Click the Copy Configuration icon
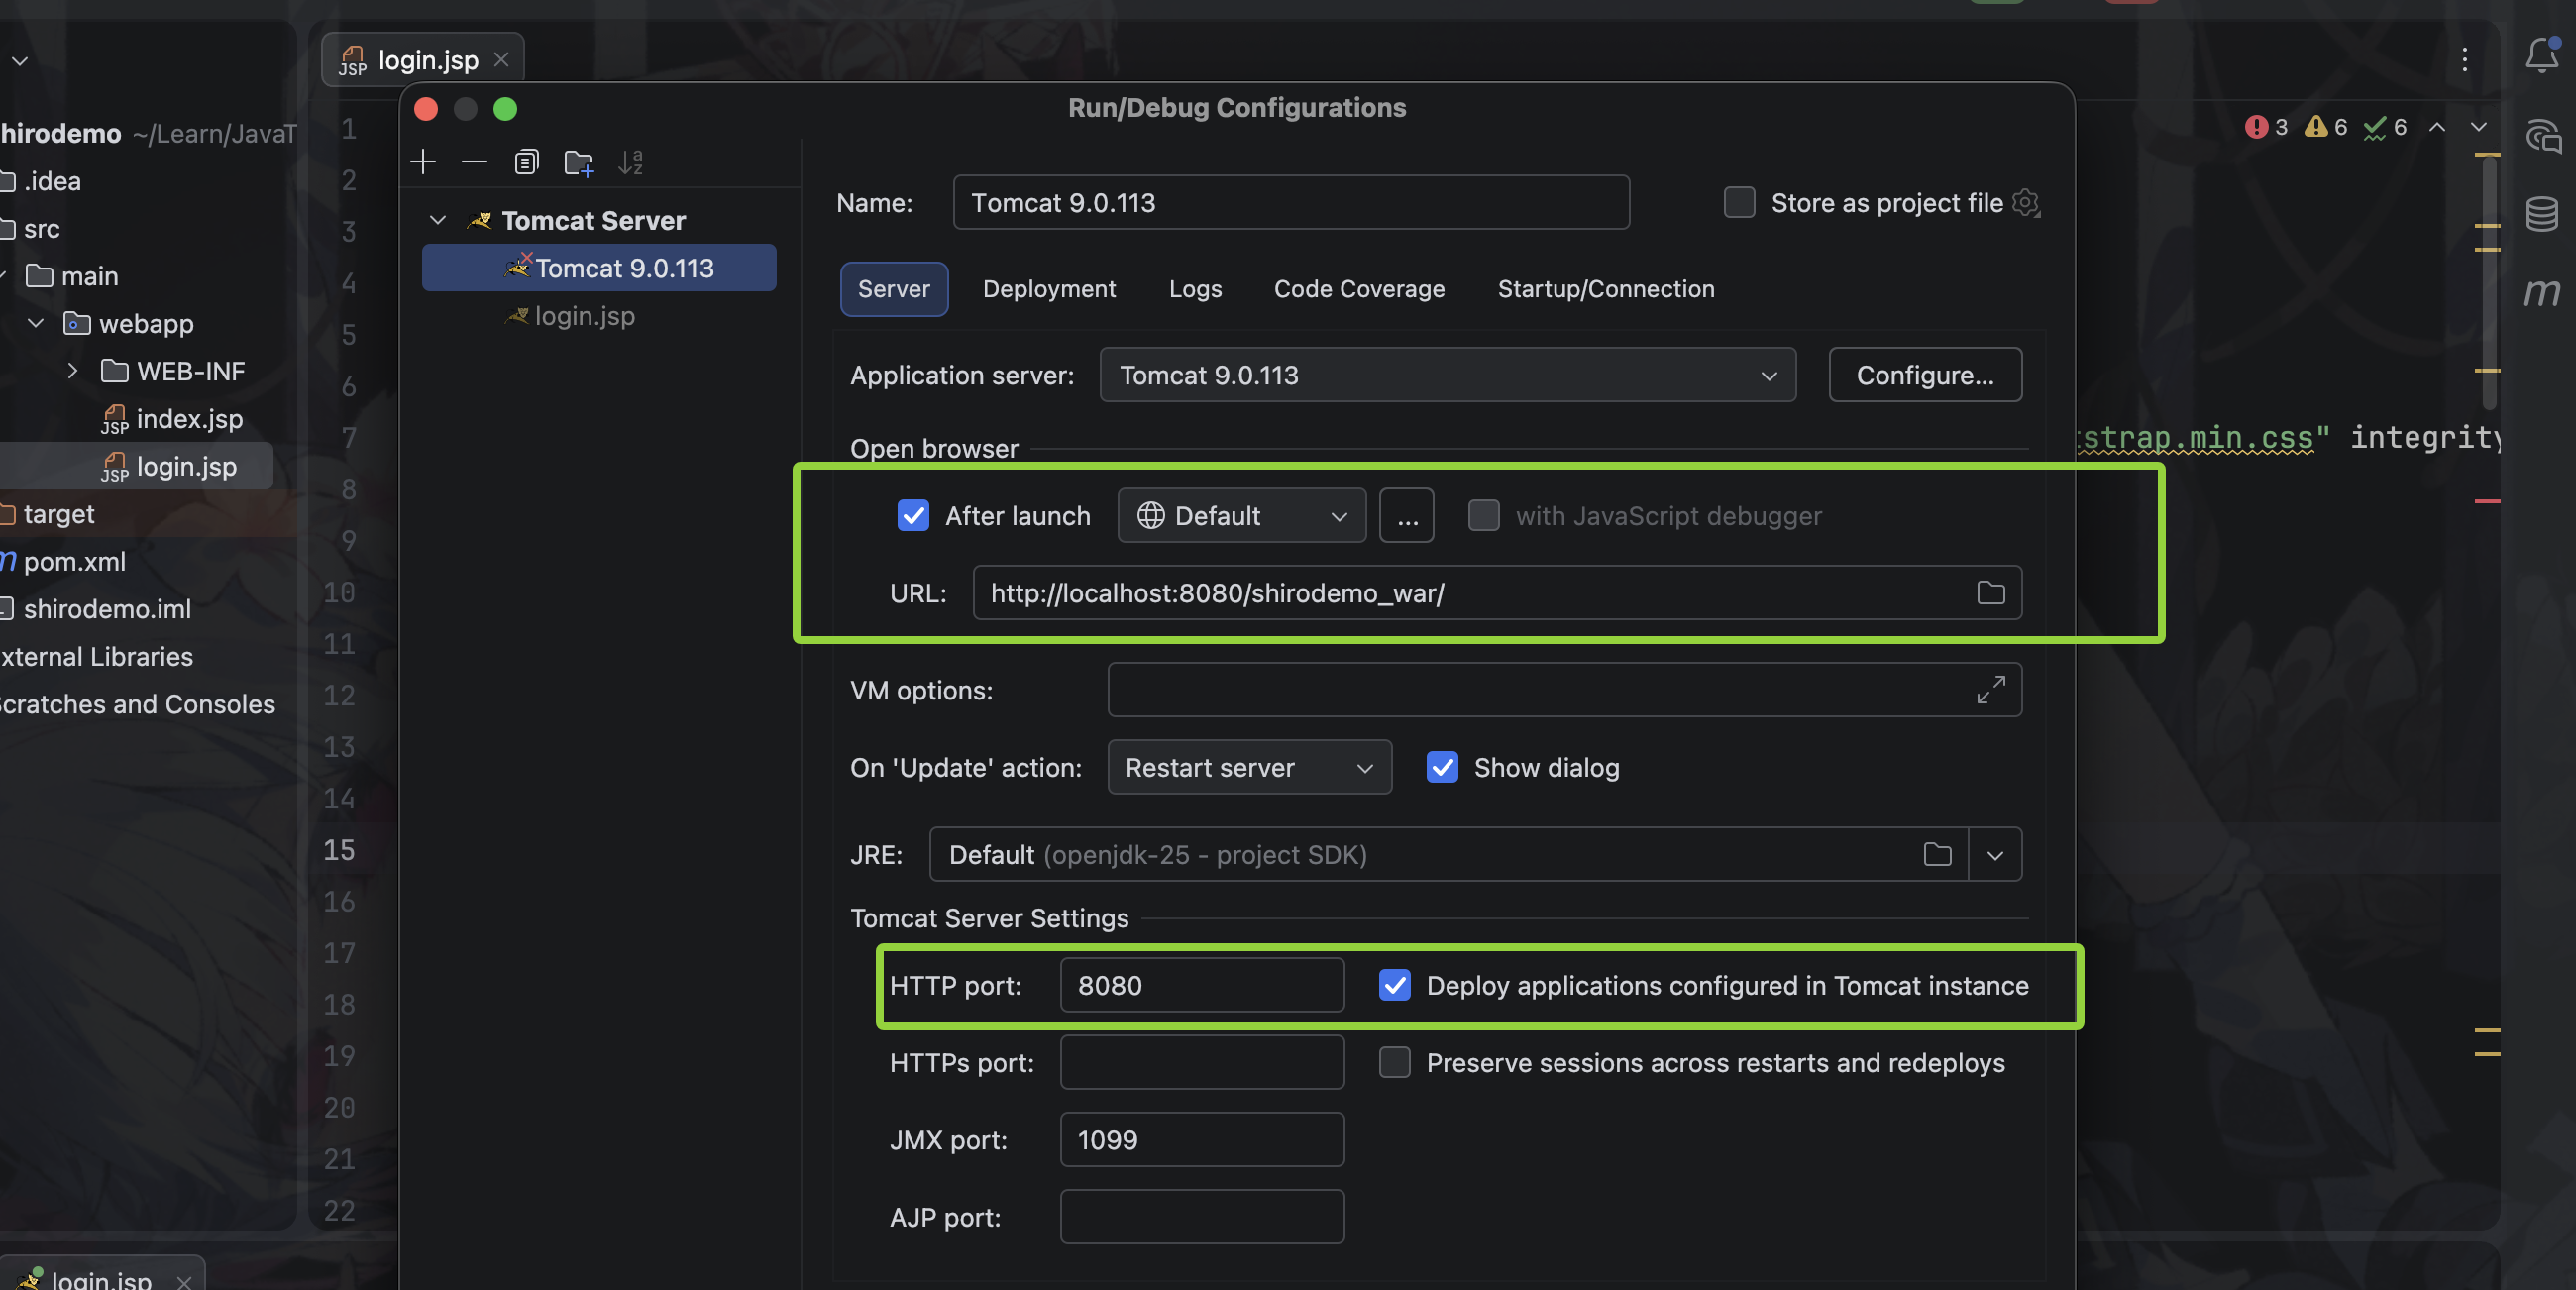 pos(526,162)
